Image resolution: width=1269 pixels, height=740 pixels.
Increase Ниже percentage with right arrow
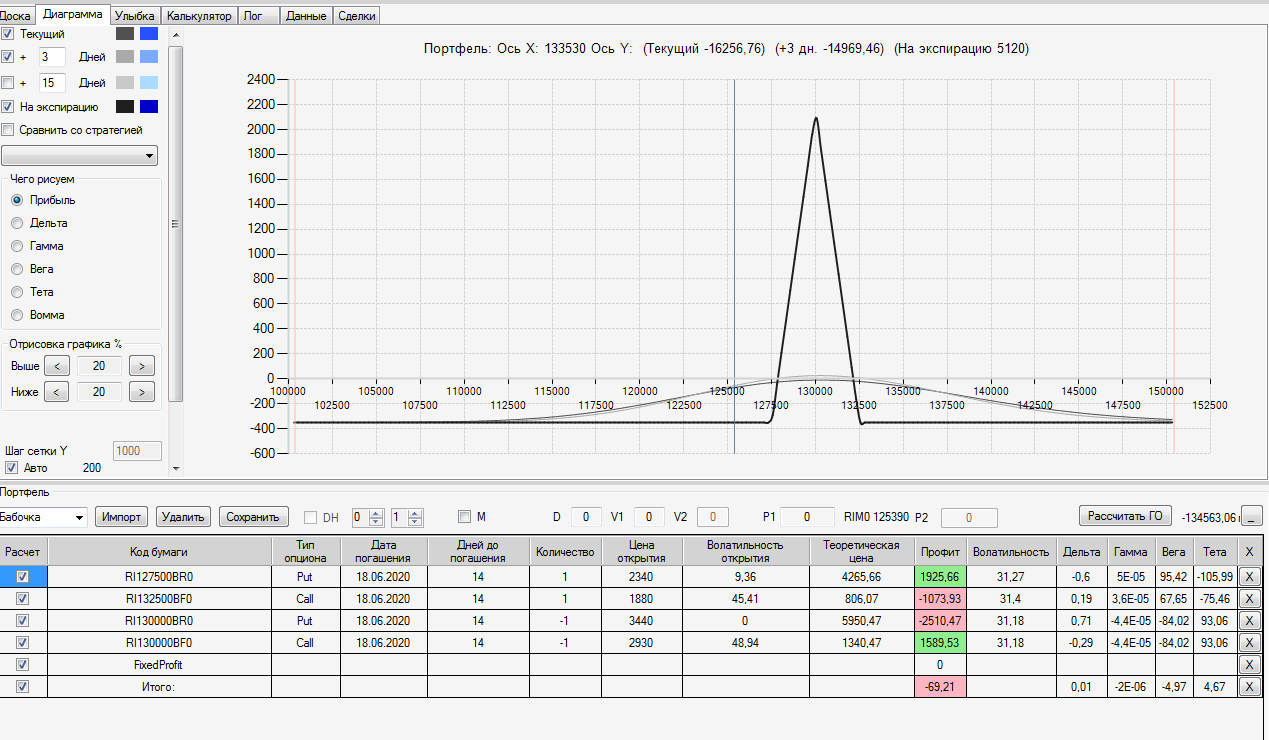click(x=143, y=392)
